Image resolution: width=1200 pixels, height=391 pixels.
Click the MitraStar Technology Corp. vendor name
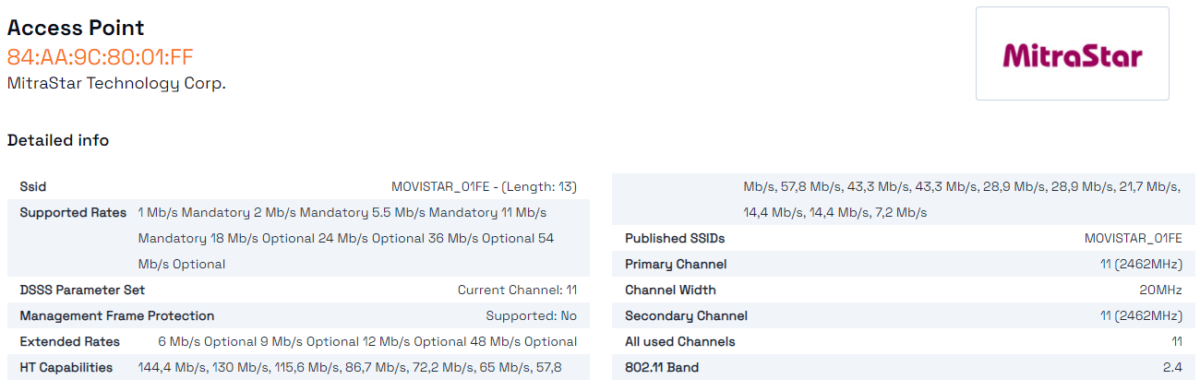[x=116, y=83]
